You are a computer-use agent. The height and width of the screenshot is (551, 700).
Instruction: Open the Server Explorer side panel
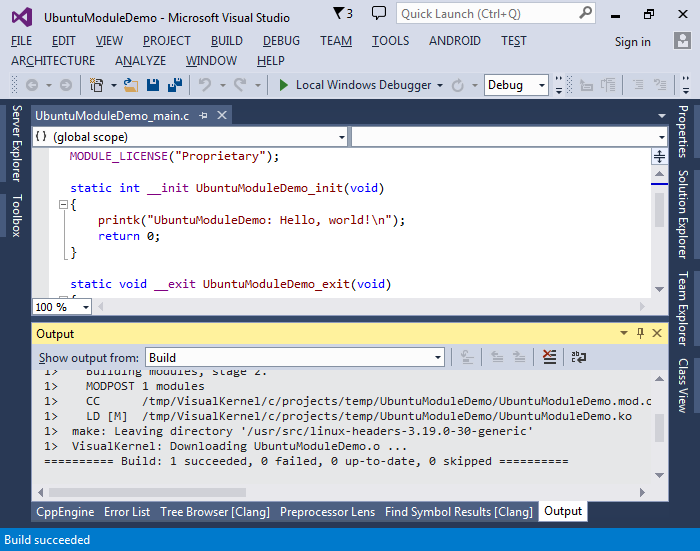point(17,143)
